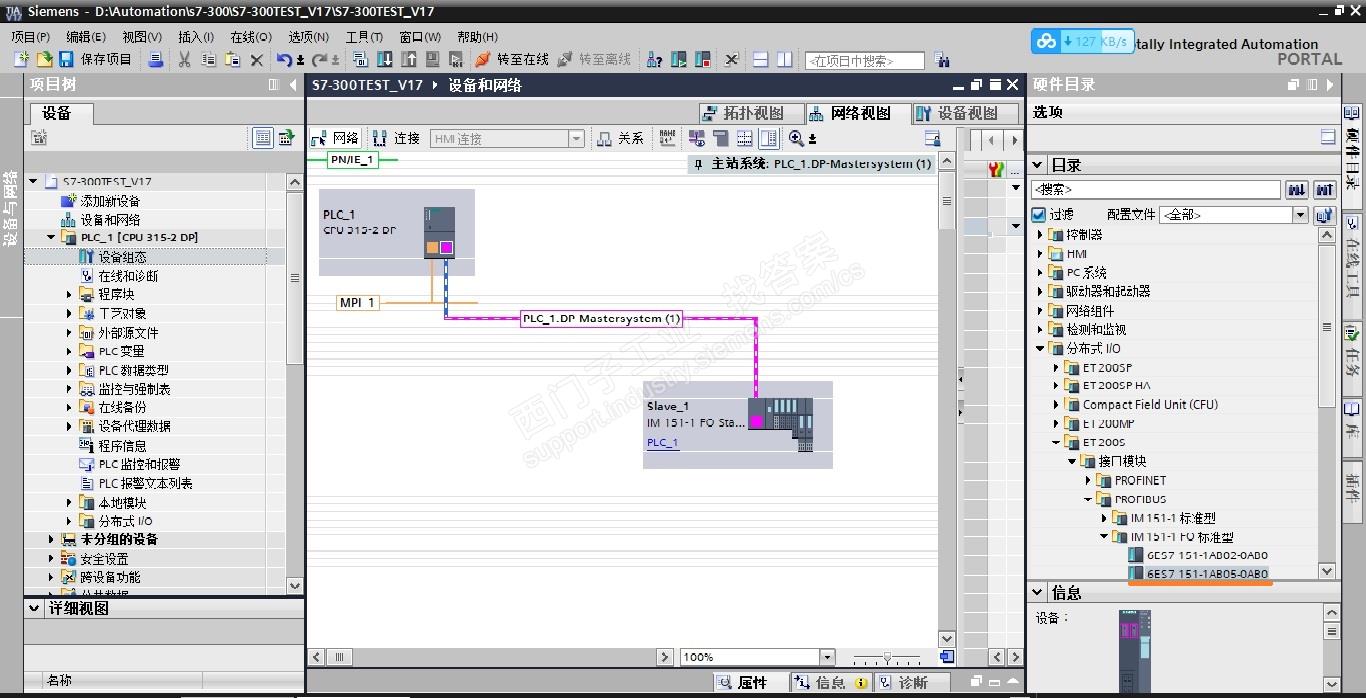This screenshot has height=698, width=1366.
Task: Click the MPI_1 network label
Action: [358, 302]
